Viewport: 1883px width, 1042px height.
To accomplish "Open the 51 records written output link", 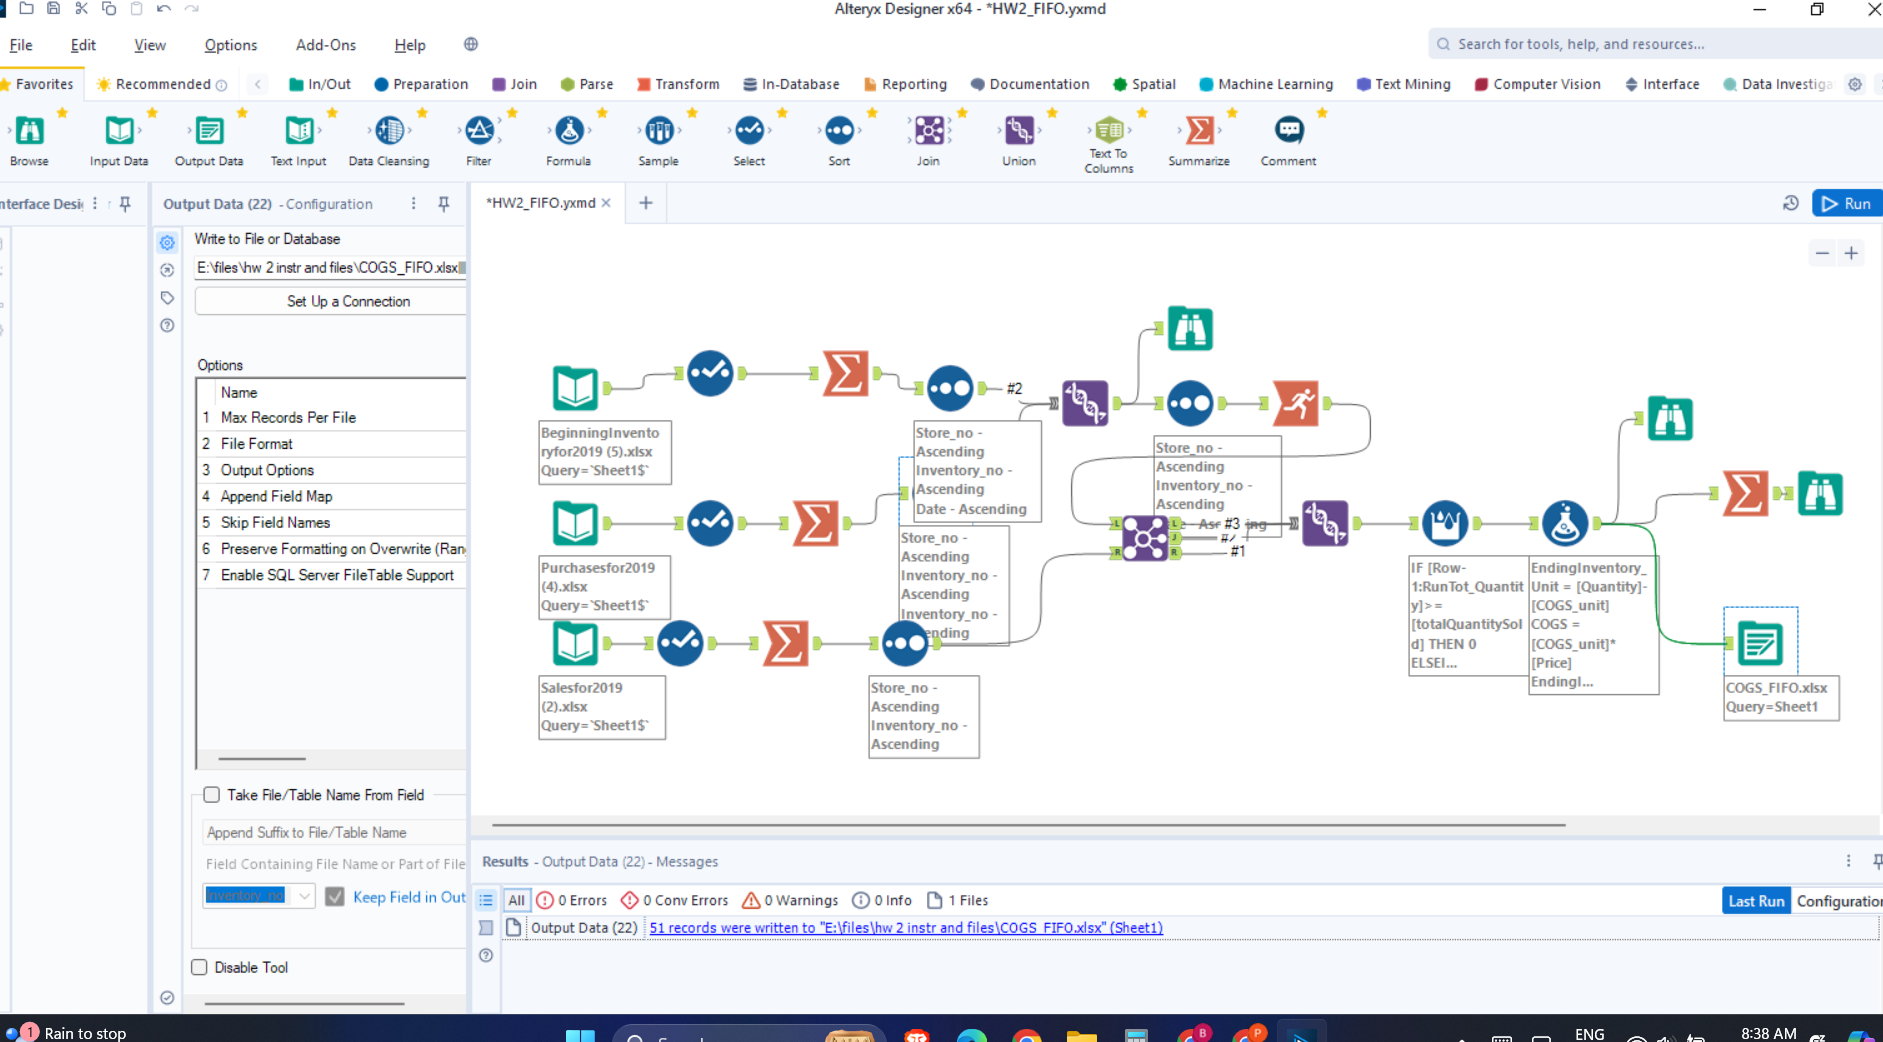I will pos(905,928).
